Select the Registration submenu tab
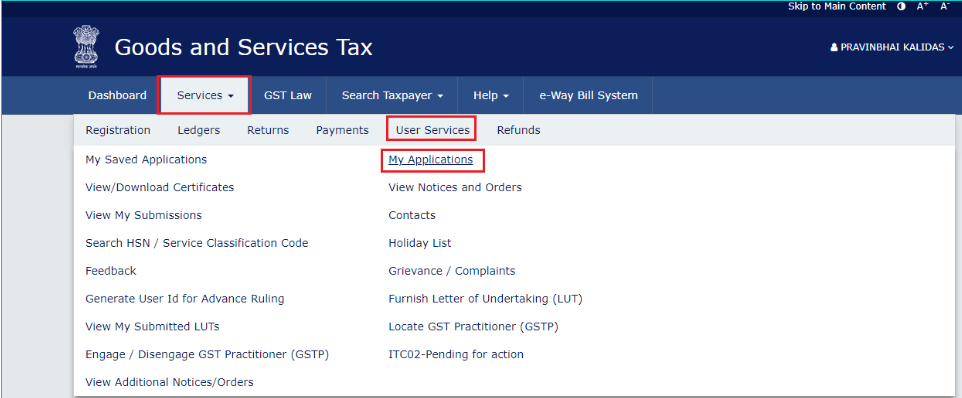 pyautogui.click(x=118, y=130)
